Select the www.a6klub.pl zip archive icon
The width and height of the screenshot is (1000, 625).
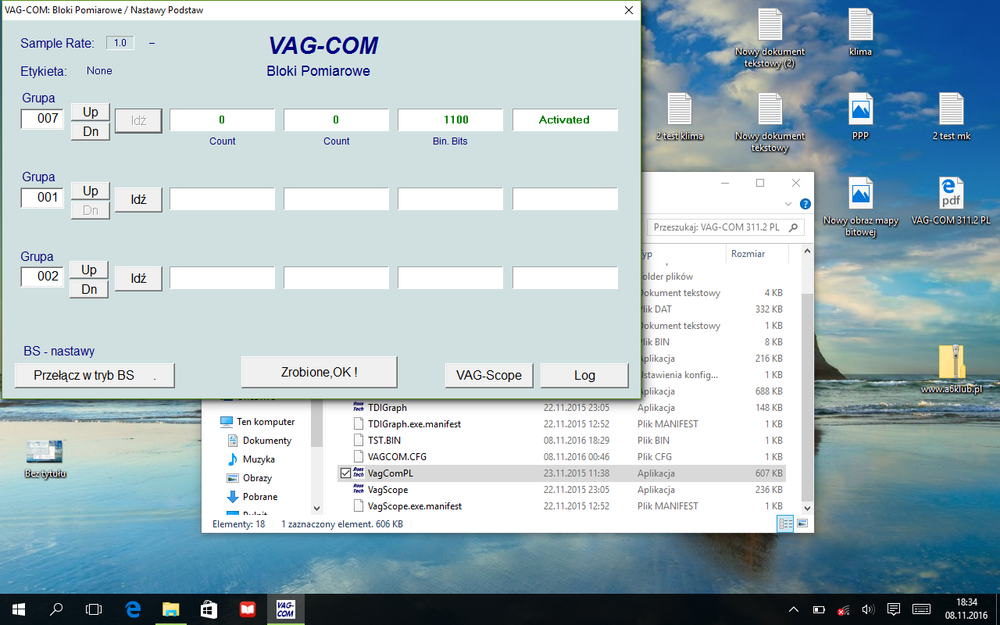pos(950,362)
